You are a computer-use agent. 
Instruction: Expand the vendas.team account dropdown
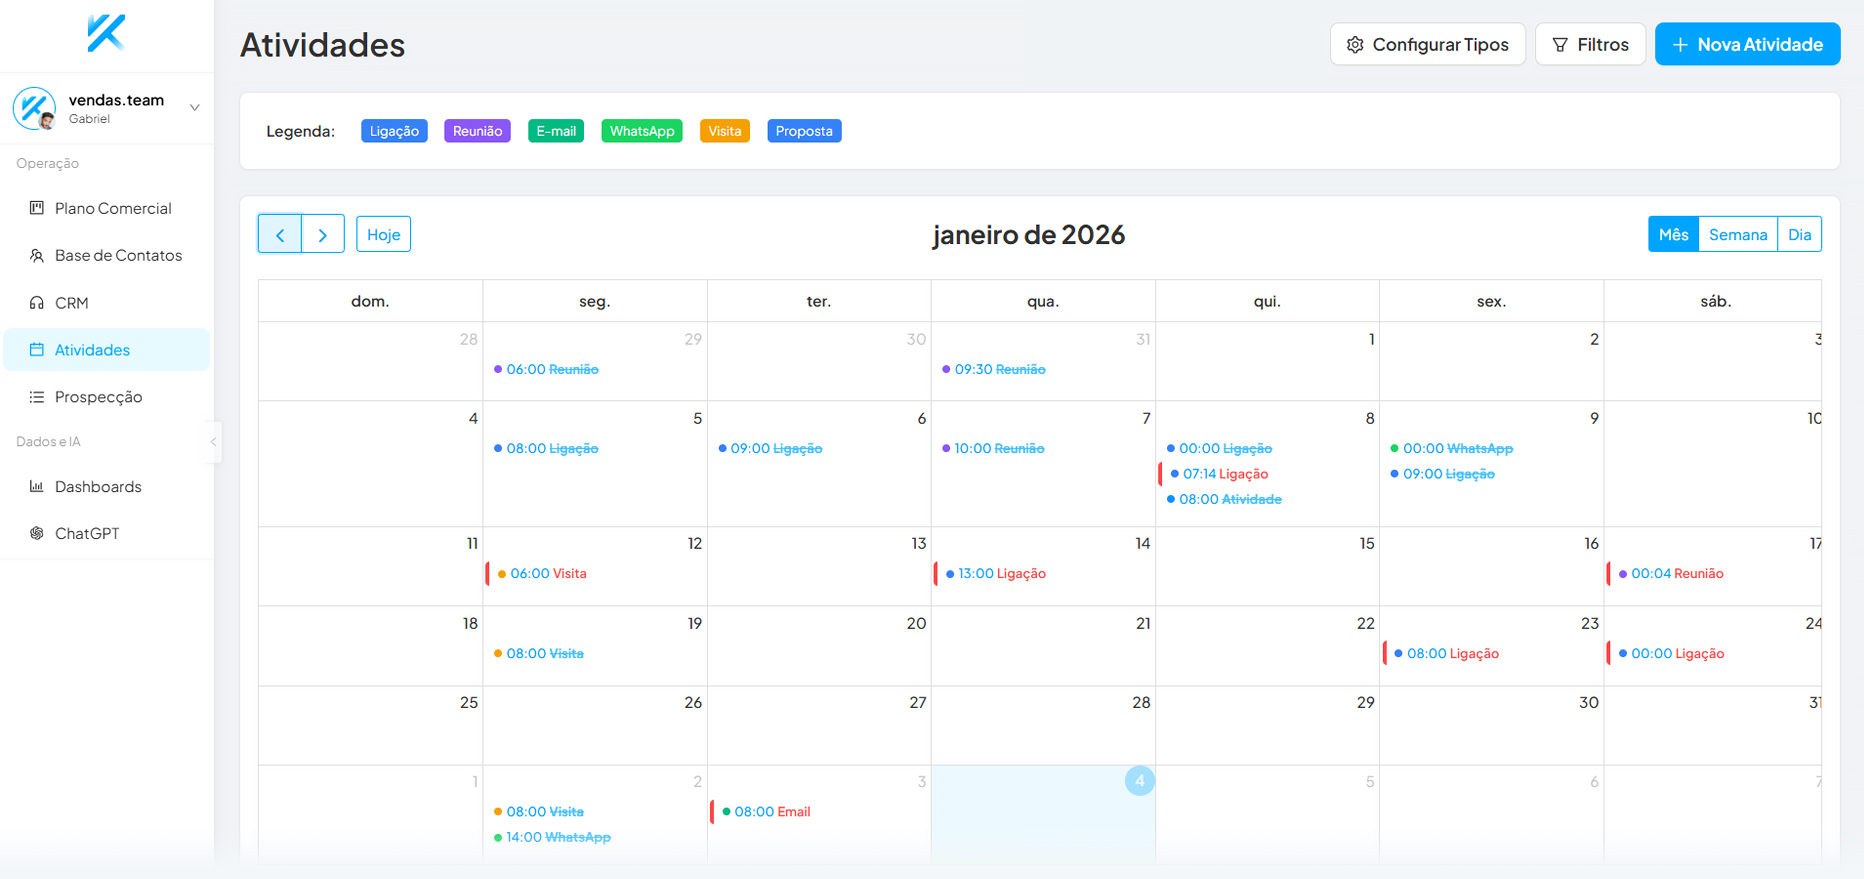point(195,108)
